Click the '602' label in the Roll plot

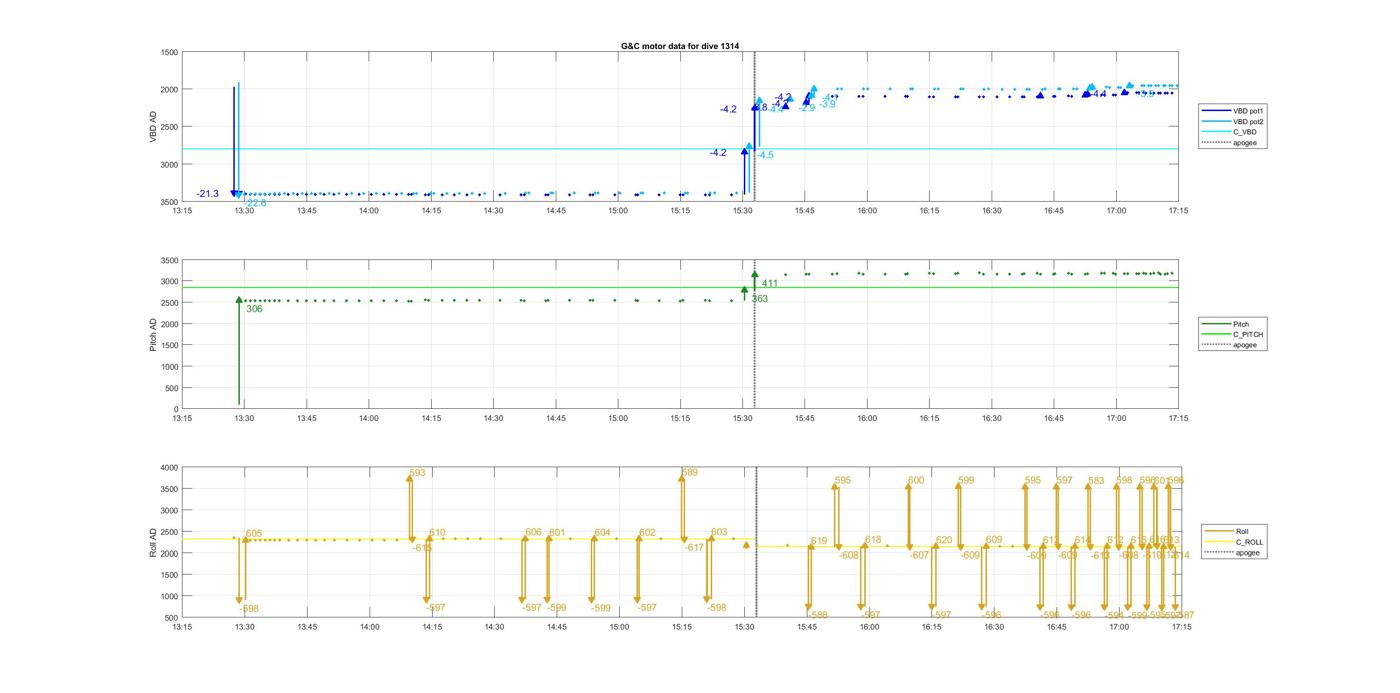[647, 533]
